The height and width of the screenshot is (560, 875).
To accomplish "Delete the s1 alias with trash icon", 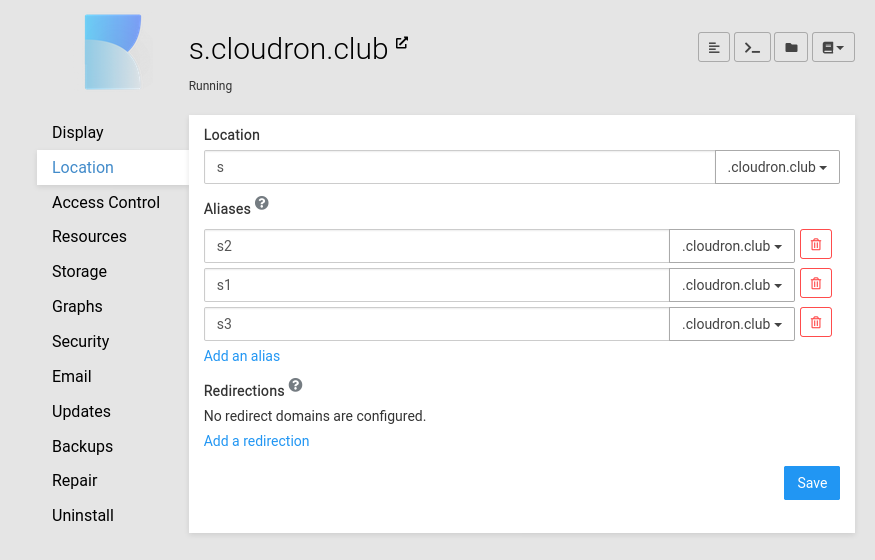I will pyautogui.click(x=816, y=284).
